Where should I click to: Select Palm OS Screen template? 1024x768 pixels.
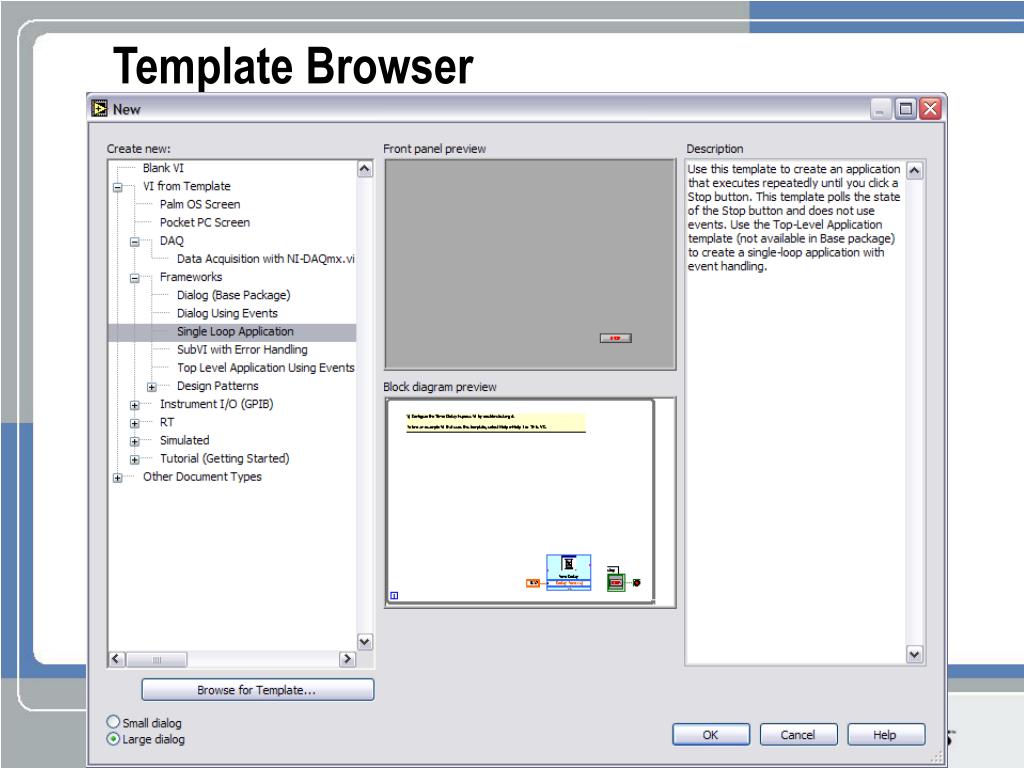click(x=200, y=204)
